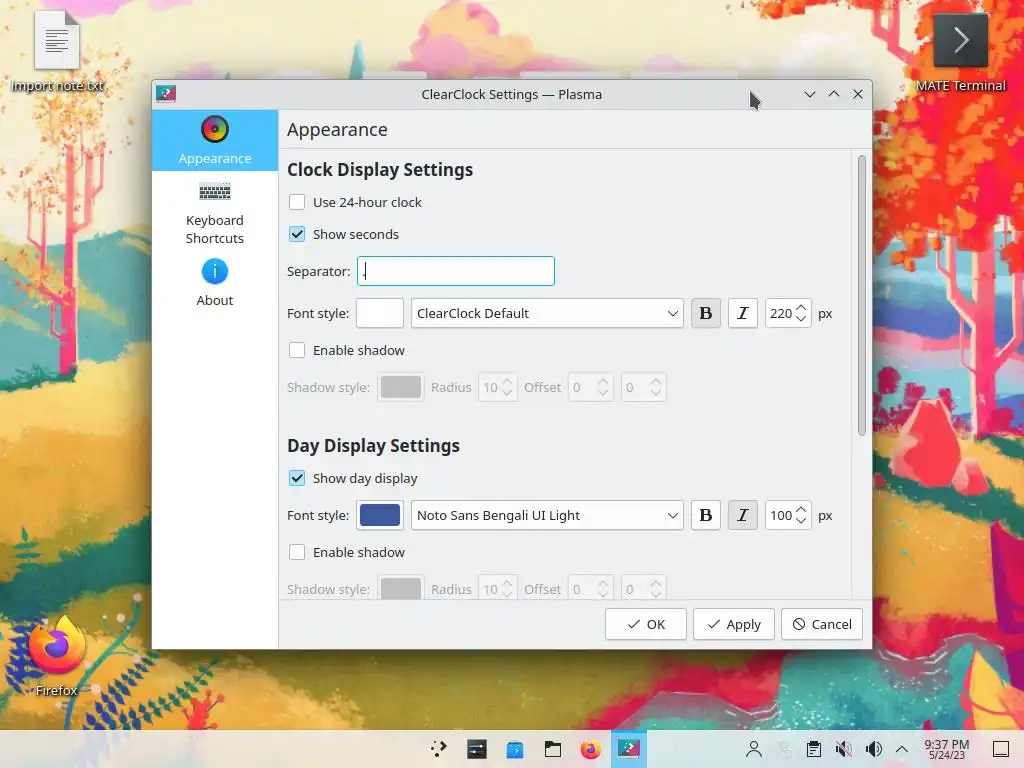
Task: Maximize the ClearClock Settings window
Action: point(834,94)
